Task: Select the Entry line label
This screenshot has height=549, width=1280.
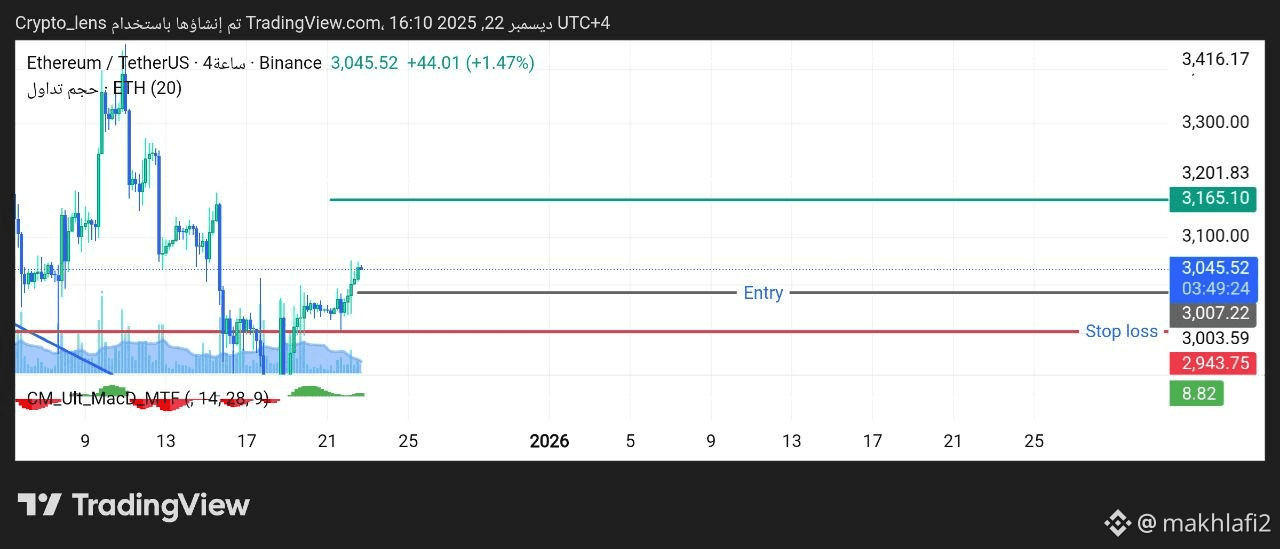Action: click(x=763, y=293)
